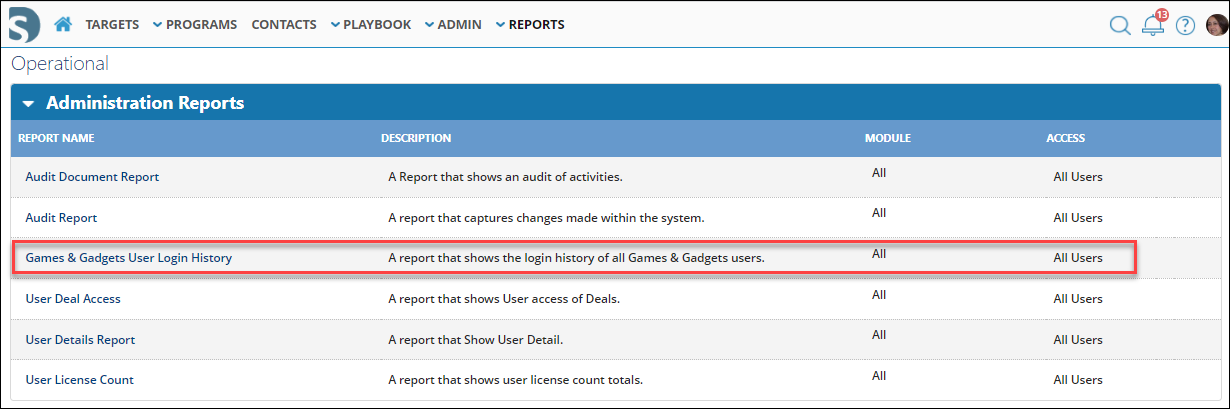Click 'A report that Show User Detail.'
This screenshot has width=1230, height=409.
click(476, 340)
